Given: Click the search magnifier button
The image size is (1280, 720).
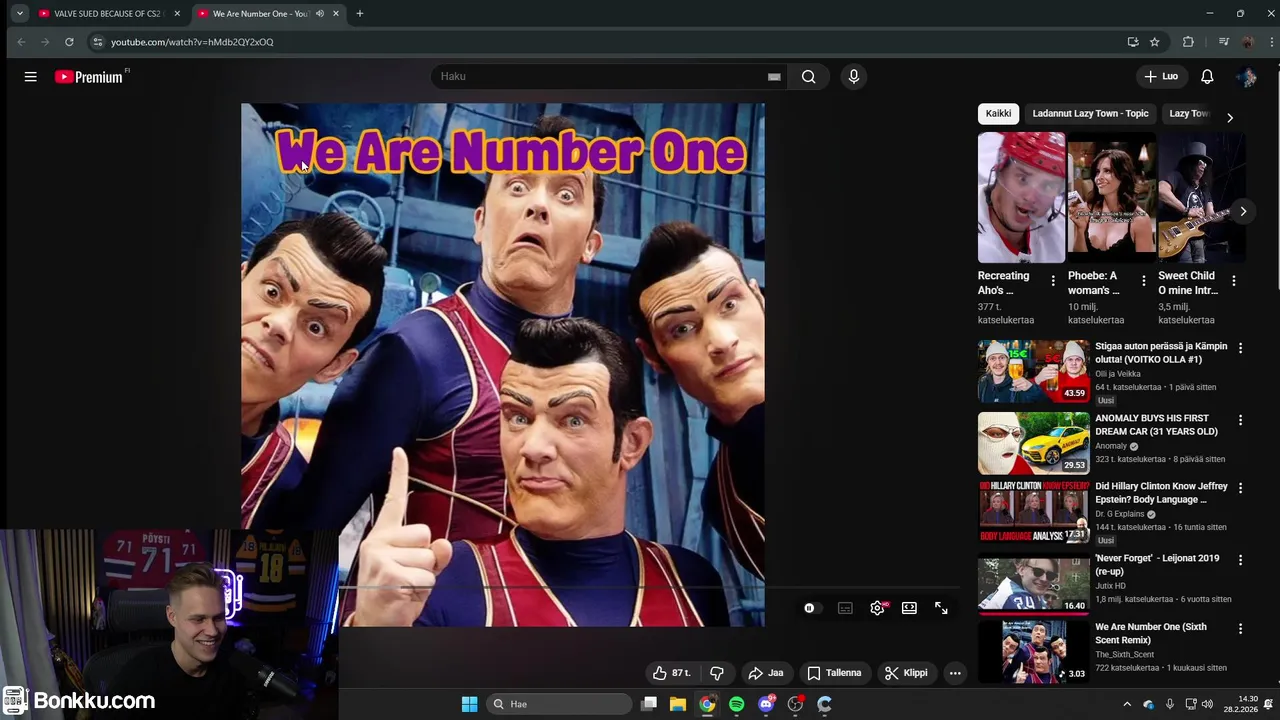Looking at the screenshot, I should tap(808, 77).
